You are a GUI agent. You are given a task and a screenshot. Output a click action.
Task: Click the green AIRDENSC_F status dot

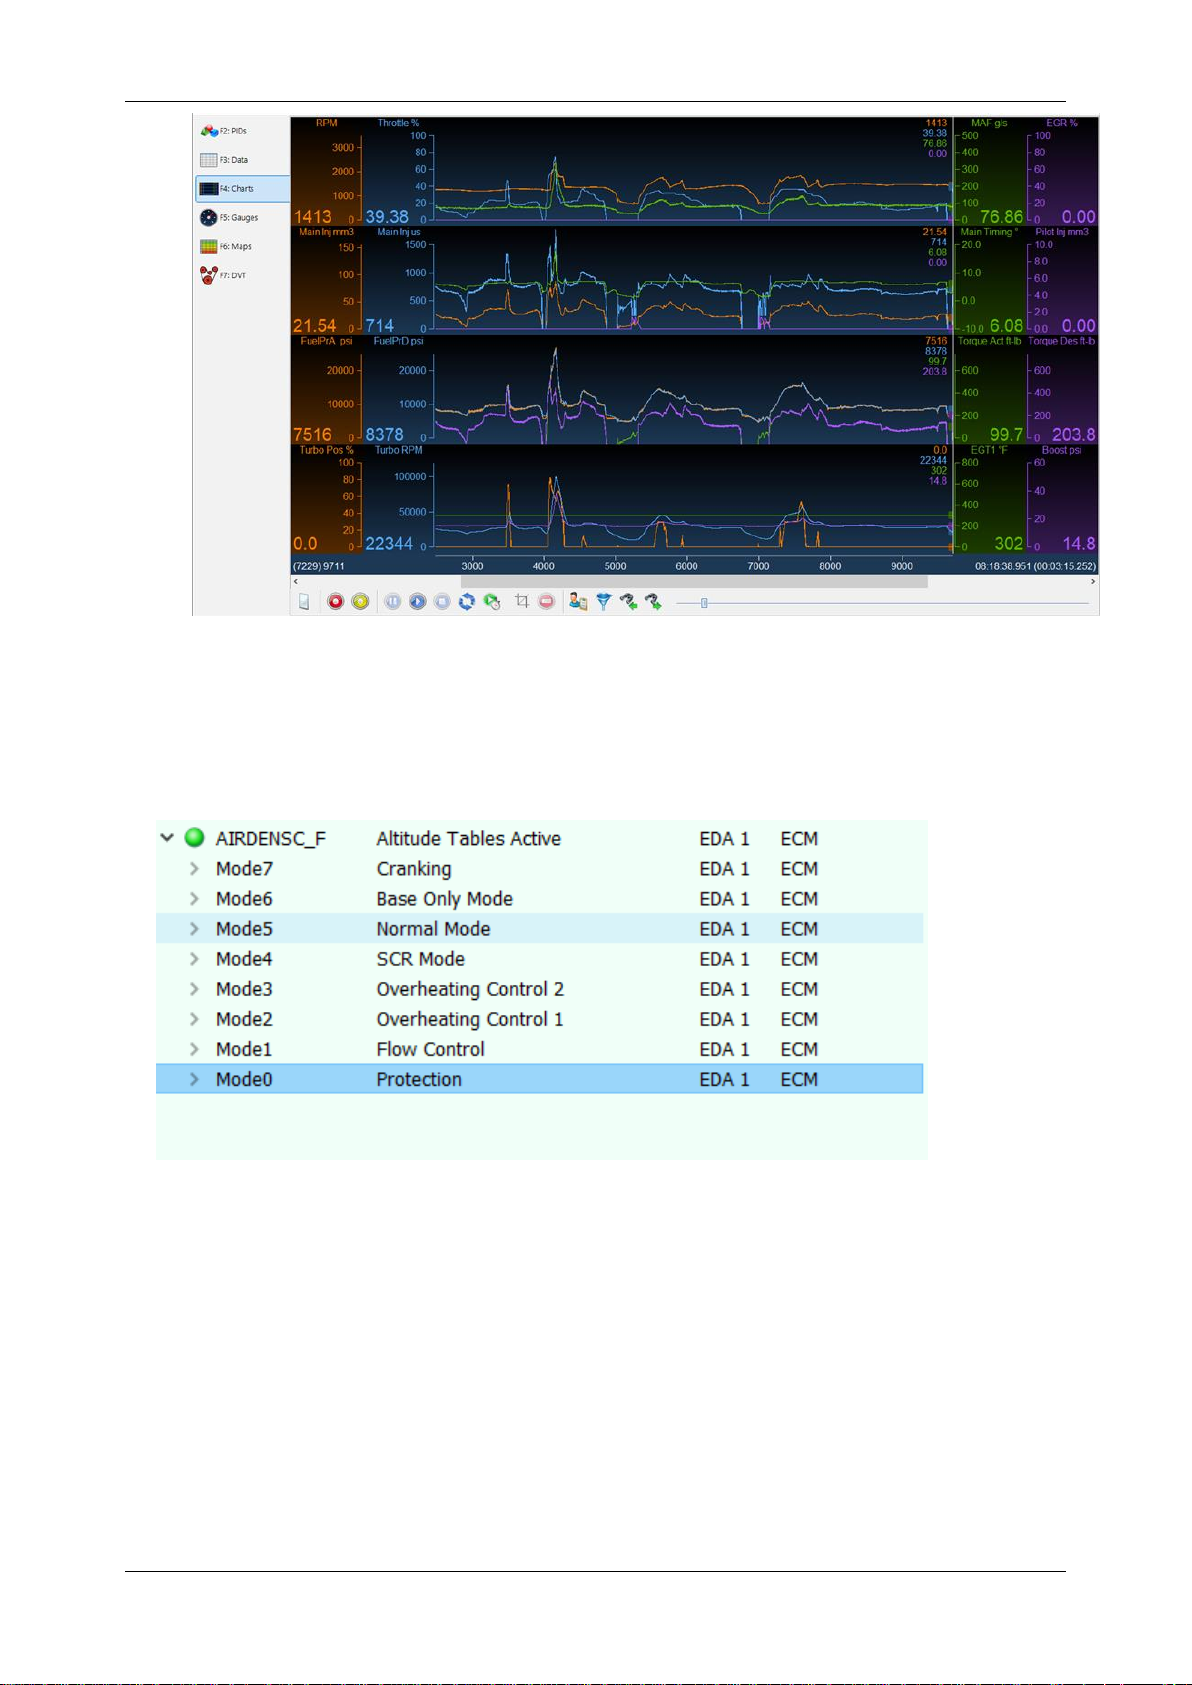click(195, 838)
